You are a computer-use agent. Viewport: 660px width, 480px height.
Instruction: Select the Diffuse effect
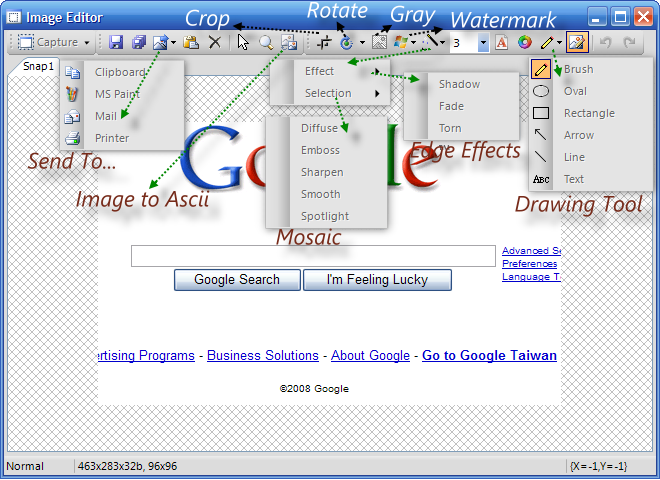pyautogui.click(x=326, y=128)
